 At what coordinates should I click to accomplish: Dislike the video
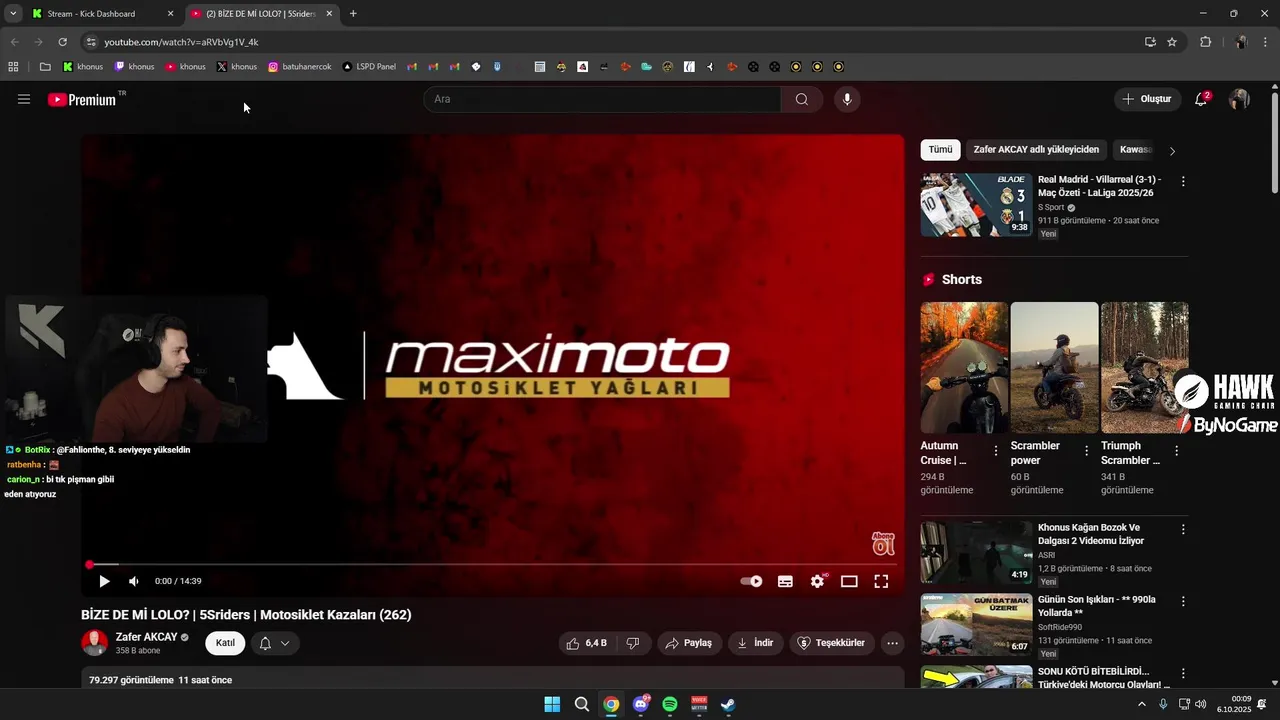pyautogui.click(x=633, y=643)
